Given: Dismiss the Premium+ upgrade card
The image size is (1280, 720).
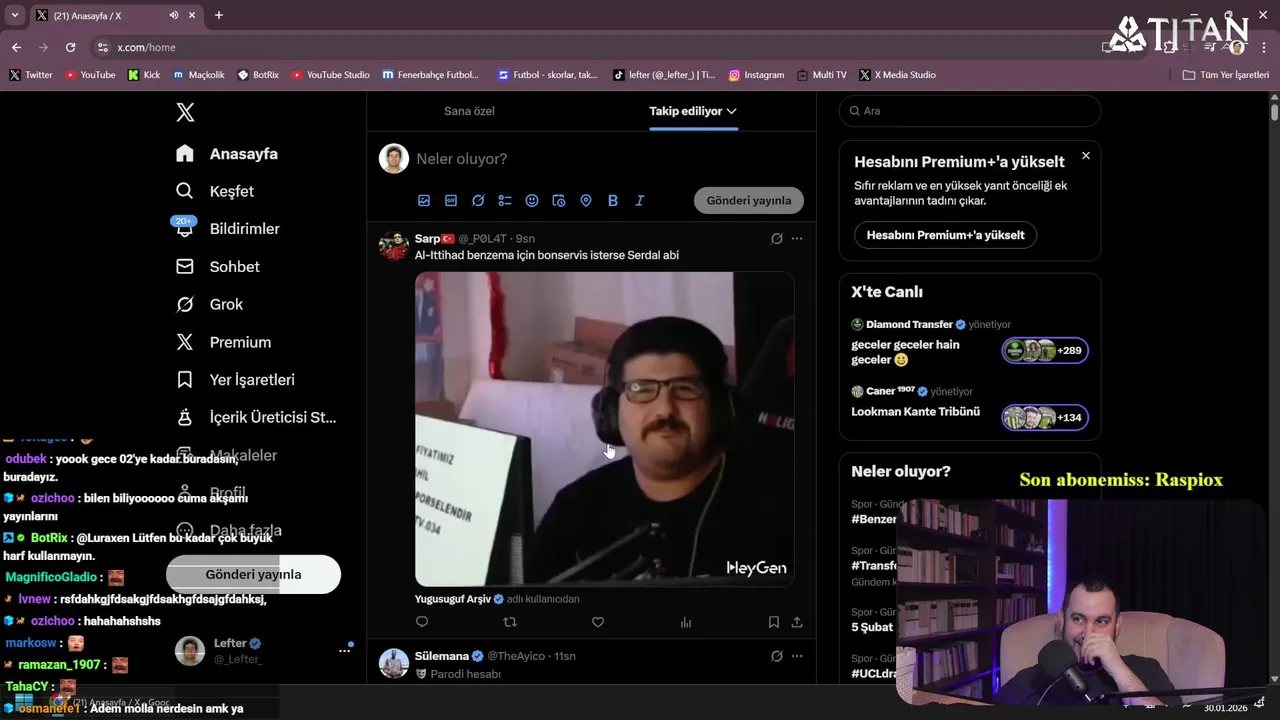Looking at the screenshot, I should (1086, 156).
